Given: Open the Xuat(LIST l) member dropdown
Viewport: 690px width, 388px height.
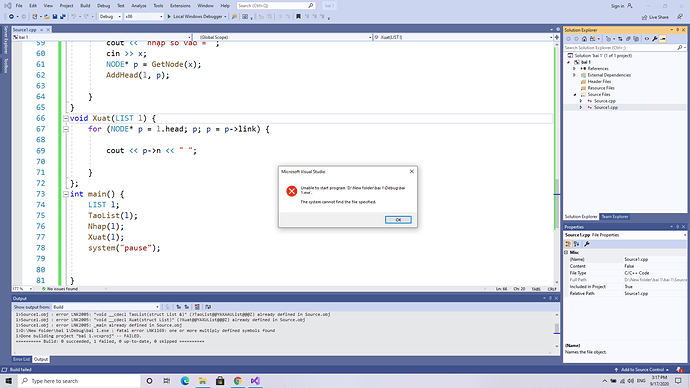Looking at the screenshot, I should tap(464, 37).
